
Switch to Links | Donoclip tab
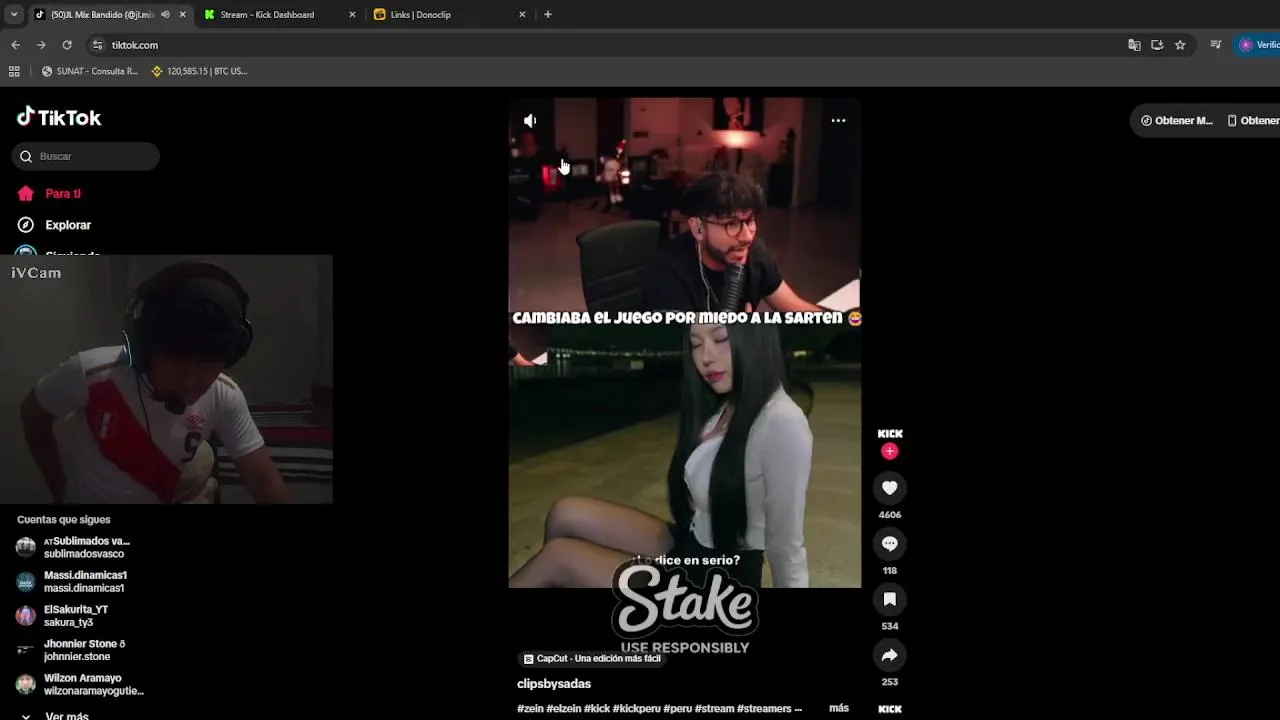point(420,15)
